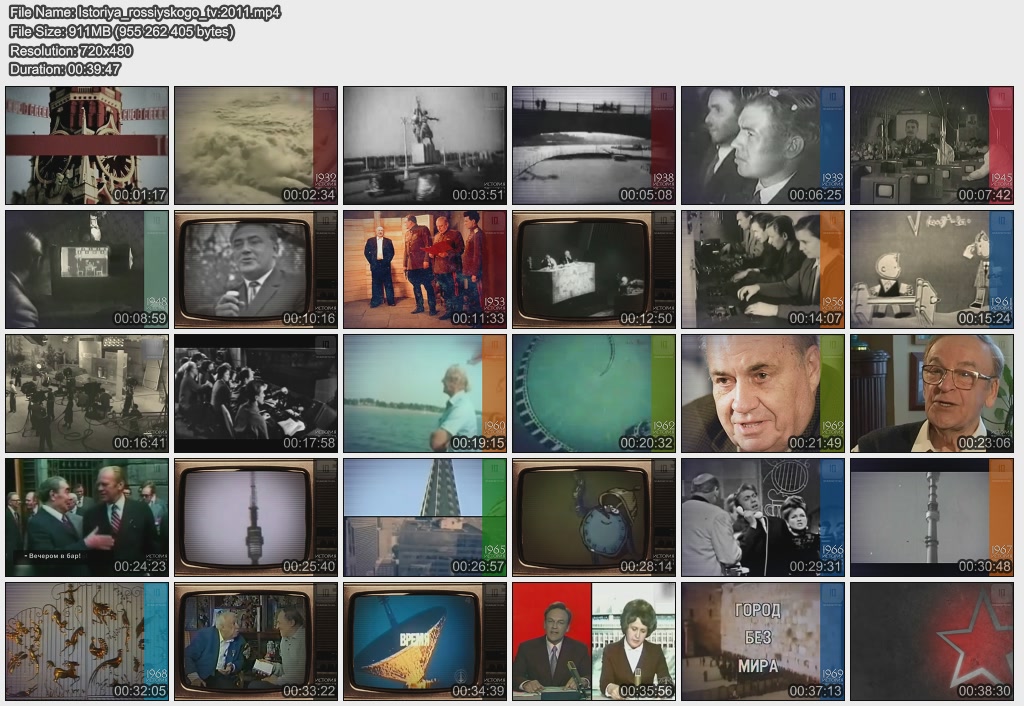Click the subtitled thumbnail 'Вечером в бар!'
Screen dimensions: 1024x706
click(87, 517)
